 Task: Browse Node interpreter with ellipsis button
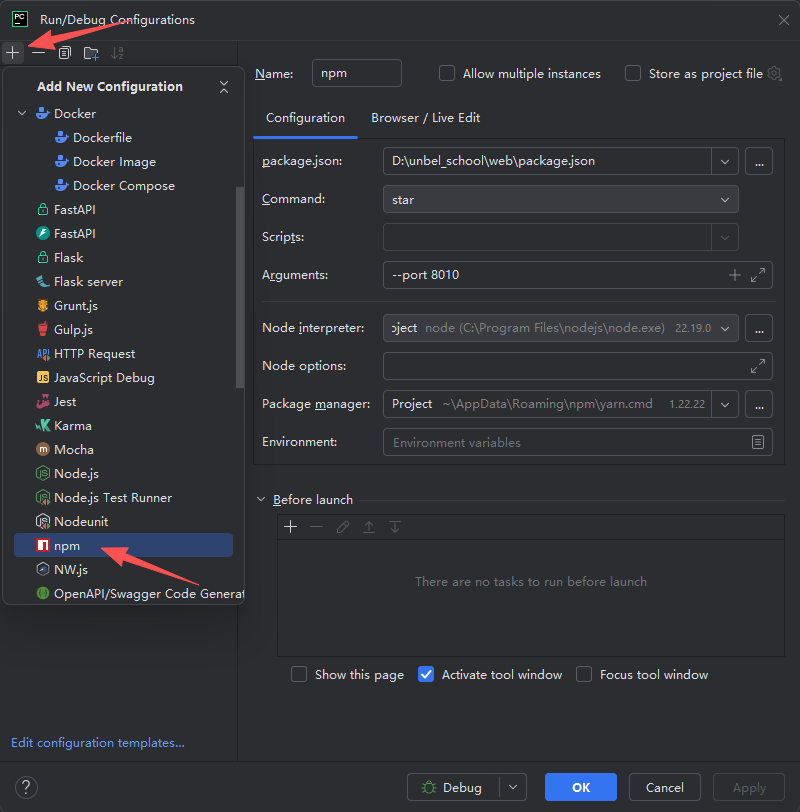759,328
